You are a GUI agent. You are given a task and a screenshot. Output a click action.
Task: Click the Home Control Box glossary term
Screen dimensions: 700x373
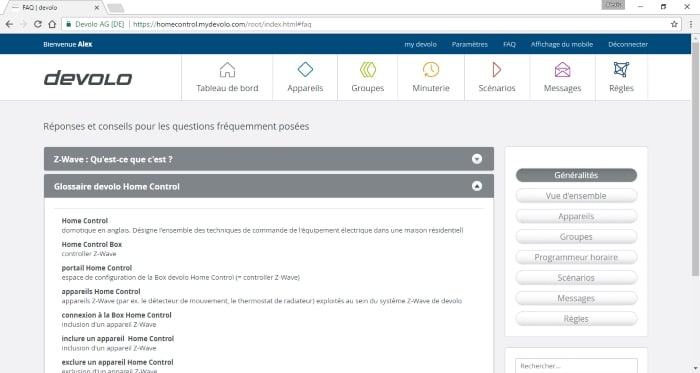point(92,244)
